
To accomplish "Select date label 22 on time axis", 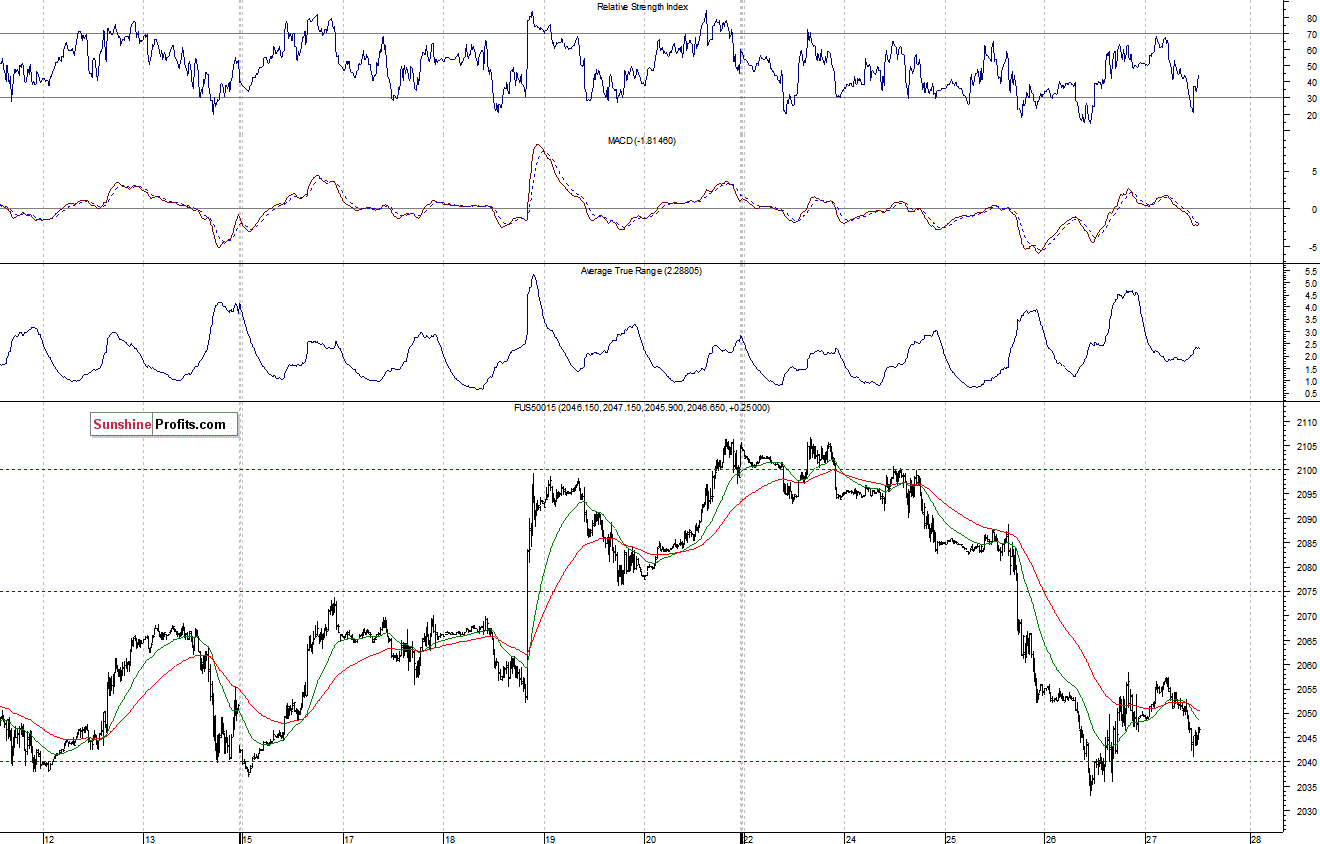I will 749,839.
